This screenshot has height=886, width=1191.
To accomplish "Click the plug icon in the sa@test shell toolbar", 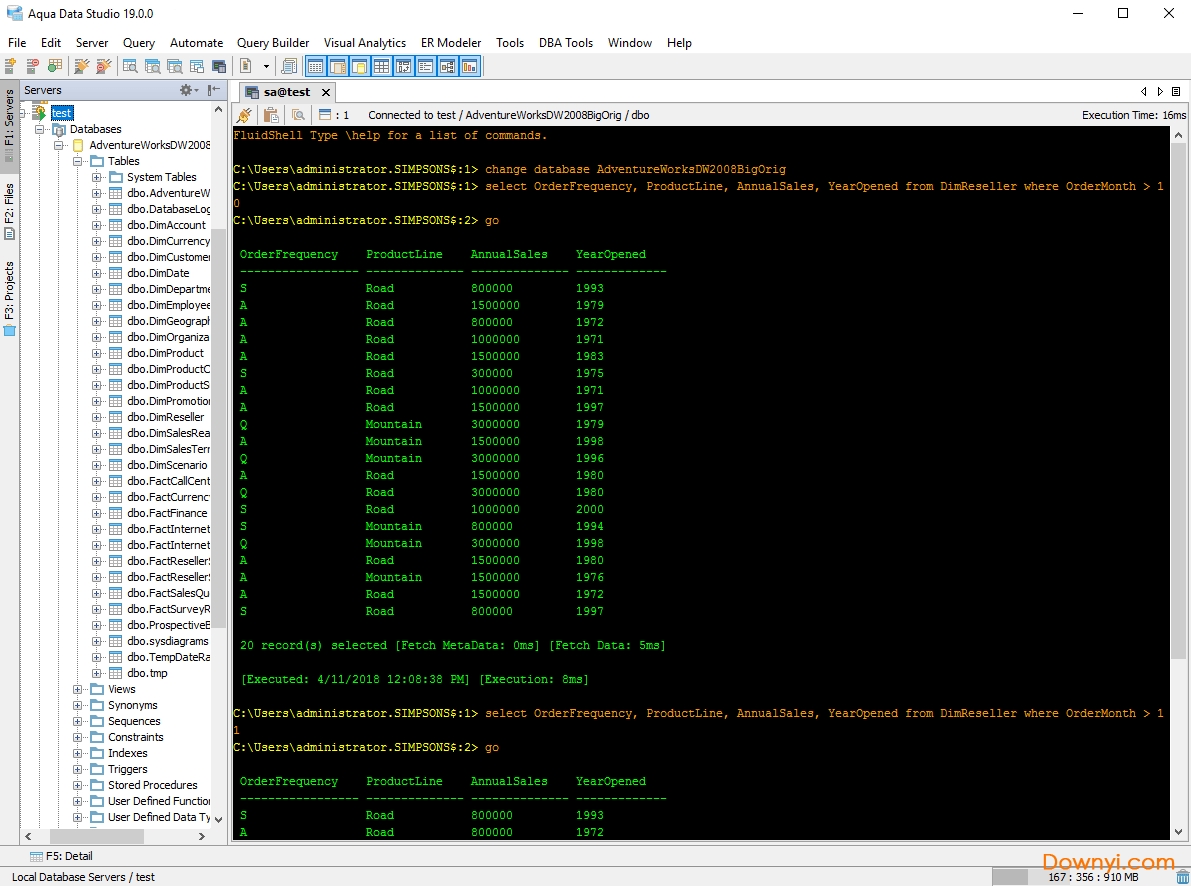I will pyautogui.click(x=244, y=115).
